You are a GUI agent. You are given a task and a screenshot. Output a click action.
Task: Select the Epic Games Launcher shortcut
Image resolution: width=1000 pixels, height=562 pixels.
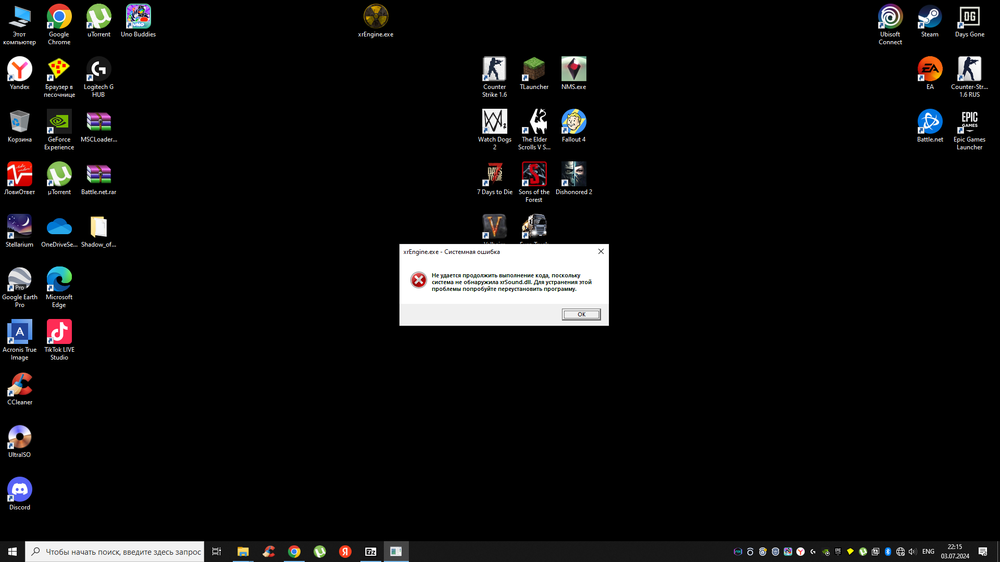tap(969, 129)
